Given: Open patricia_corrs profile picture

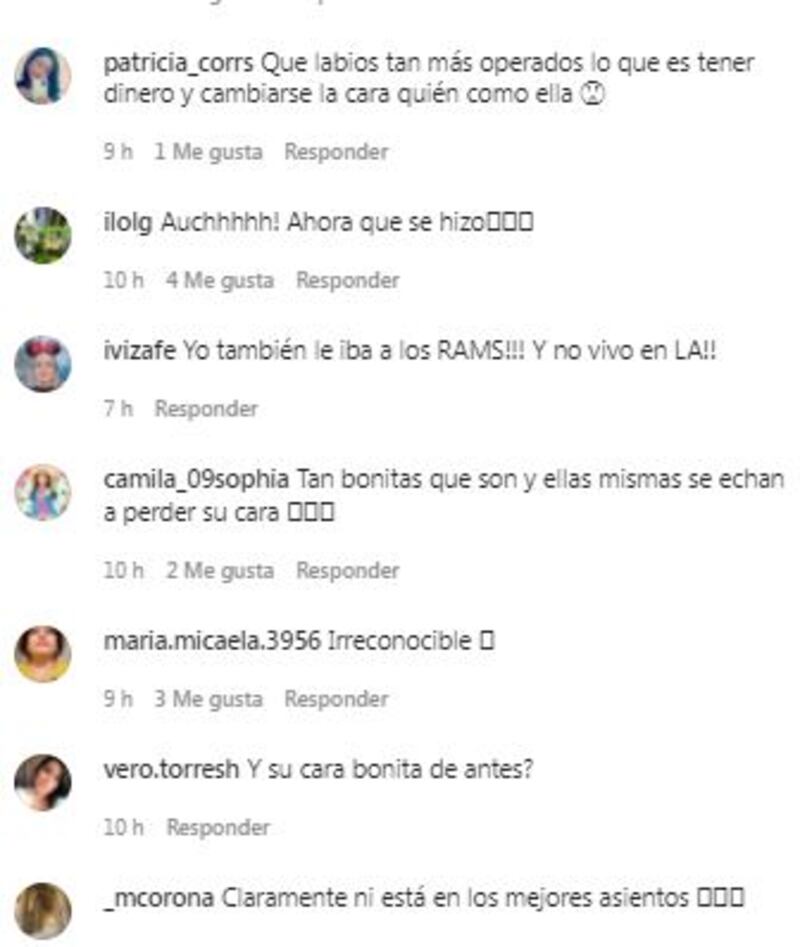Looking at the screenshot, I should pyautogui.click(x=43, y=76).
